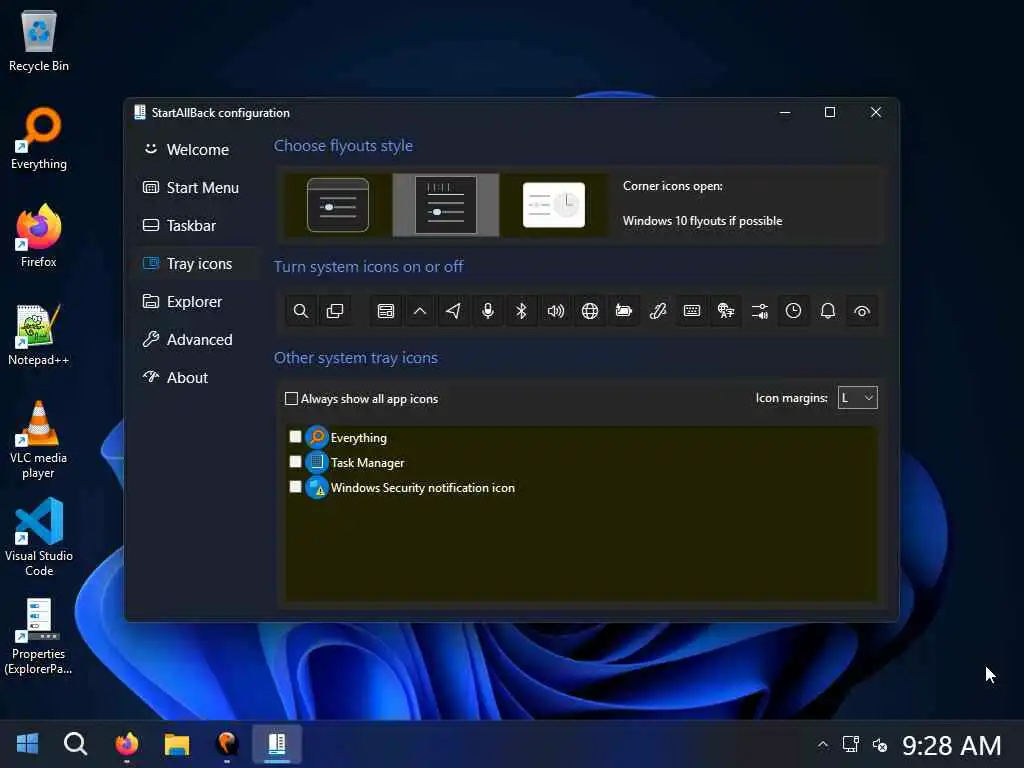Toggle the Location arrow system icon
Screen dimensions: 1024x768
pos(454,311)
